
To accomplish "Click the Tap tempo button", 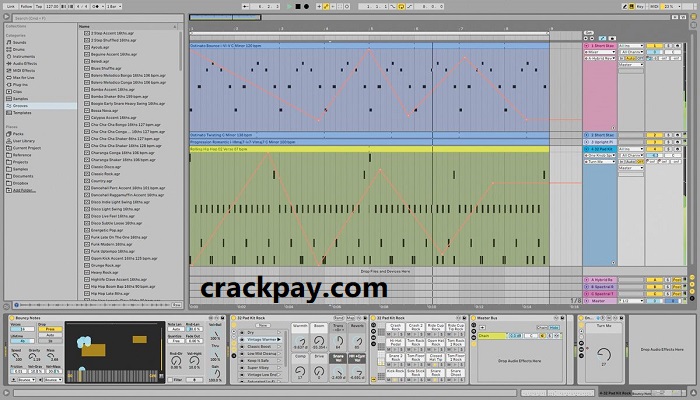I will click(x=39, y=6).
